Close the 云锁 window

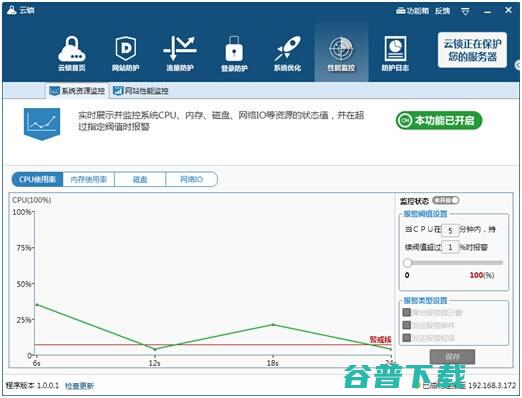click(508, 10)
